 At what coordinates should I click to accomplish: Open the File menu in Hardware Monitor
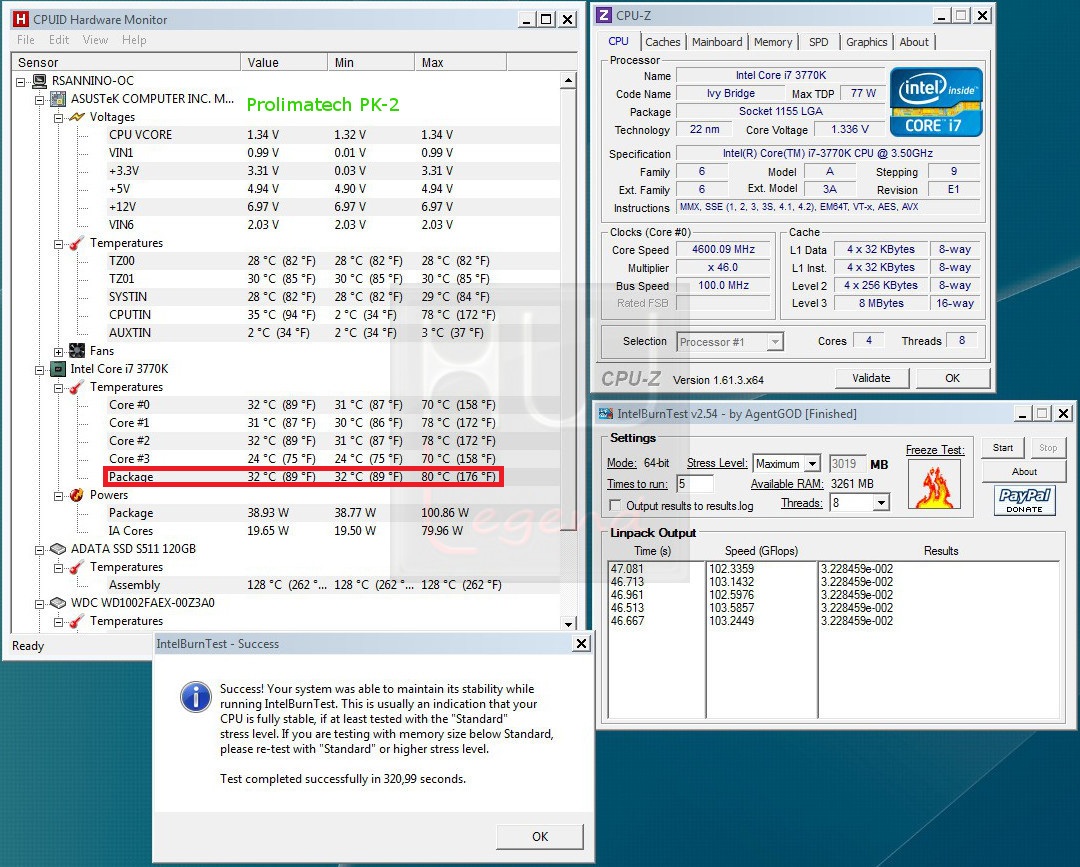(x=25, y=40)
